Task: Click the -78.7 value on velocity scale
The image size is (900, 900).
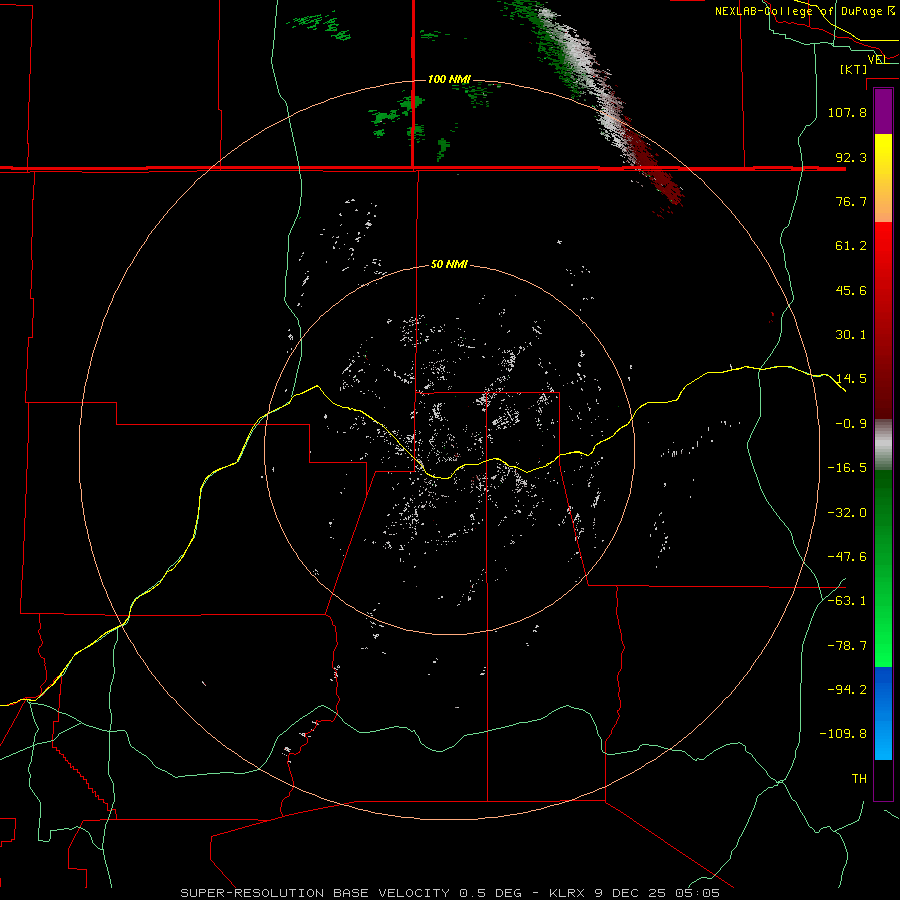Action: pyautogui.click(x=847, y=646)
